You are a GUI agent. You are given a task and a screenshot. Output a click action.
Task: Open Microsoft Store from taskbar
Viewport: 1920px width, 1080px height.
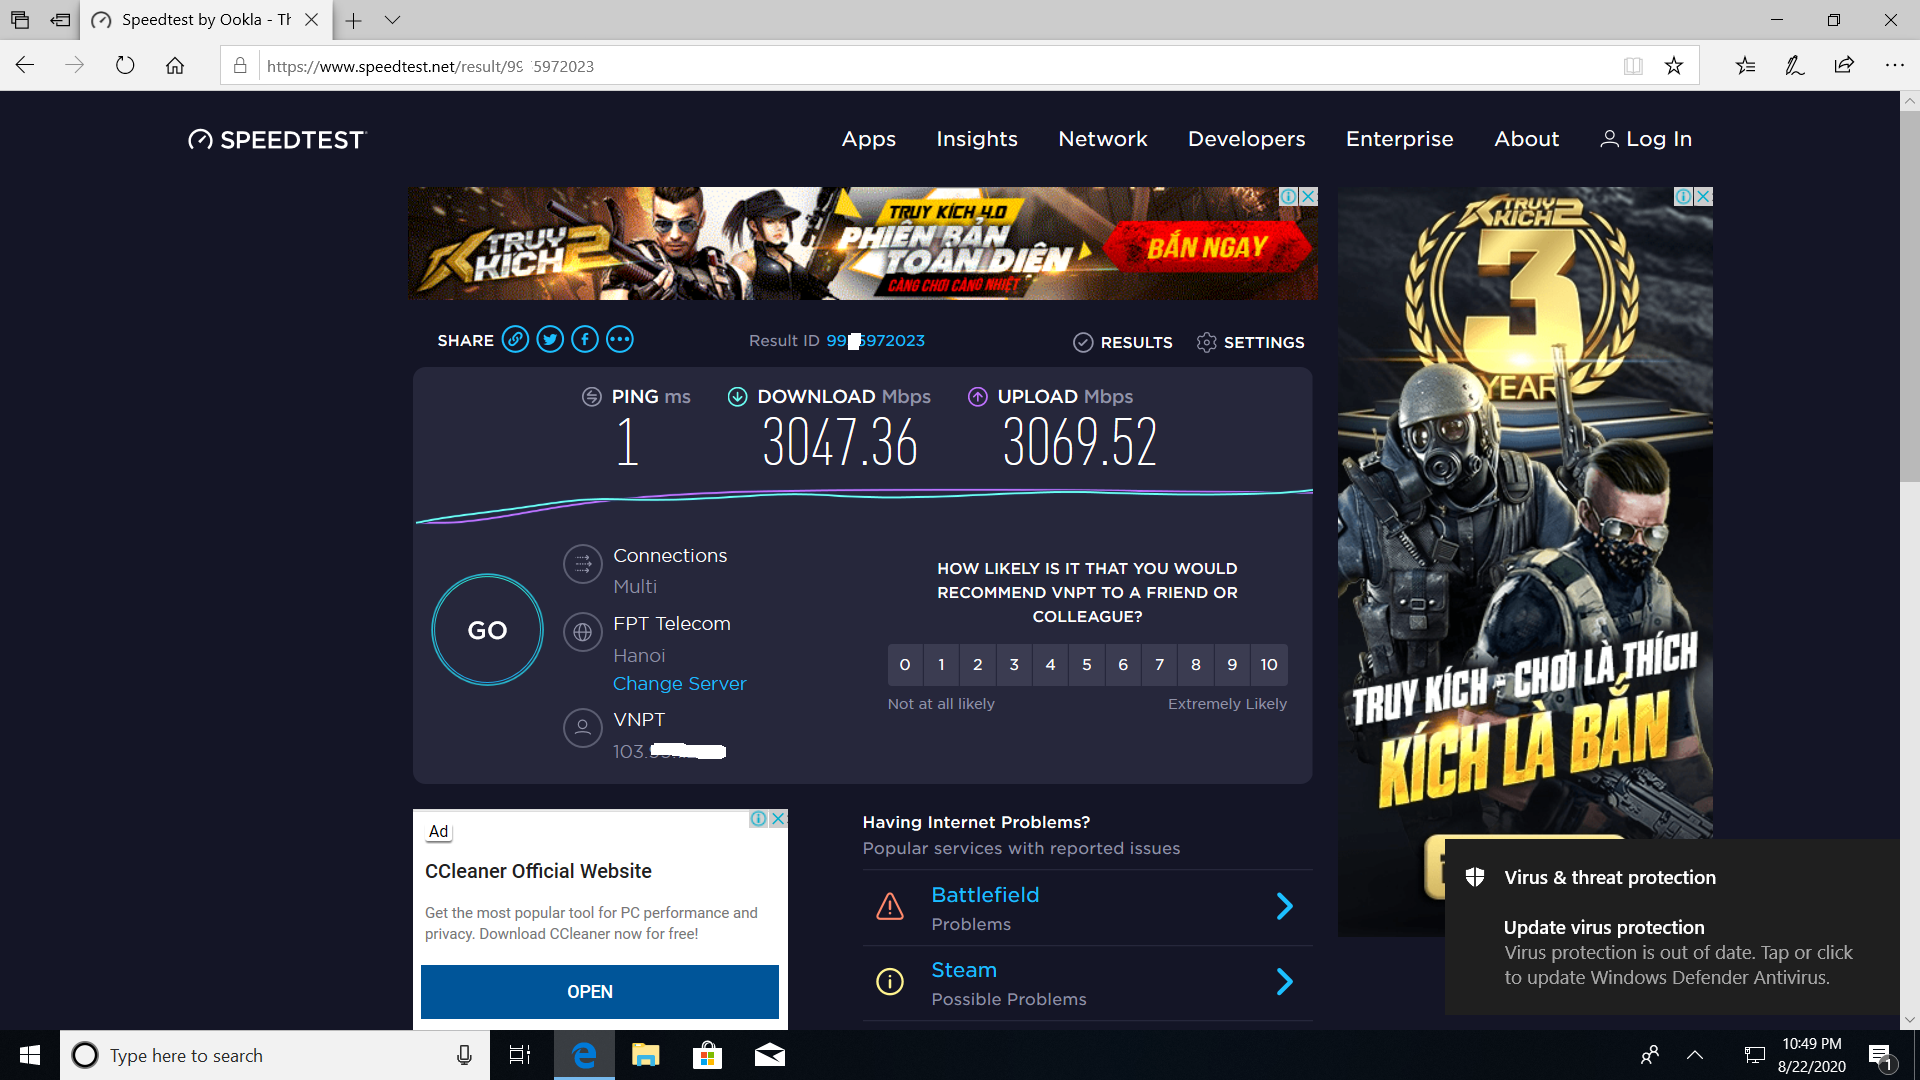tap(707, 1055)
